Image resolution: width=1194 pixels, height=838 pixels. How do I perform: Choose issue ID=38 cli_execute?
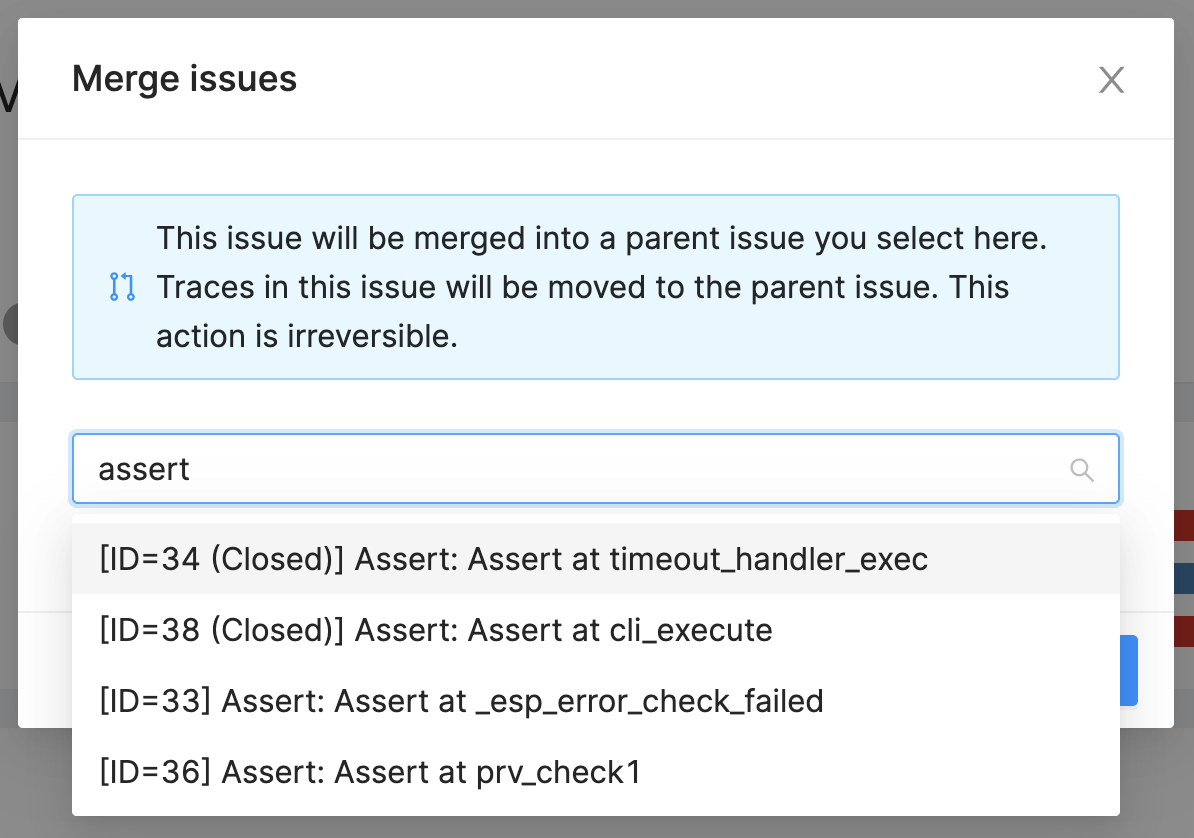(x=436, y=630)
